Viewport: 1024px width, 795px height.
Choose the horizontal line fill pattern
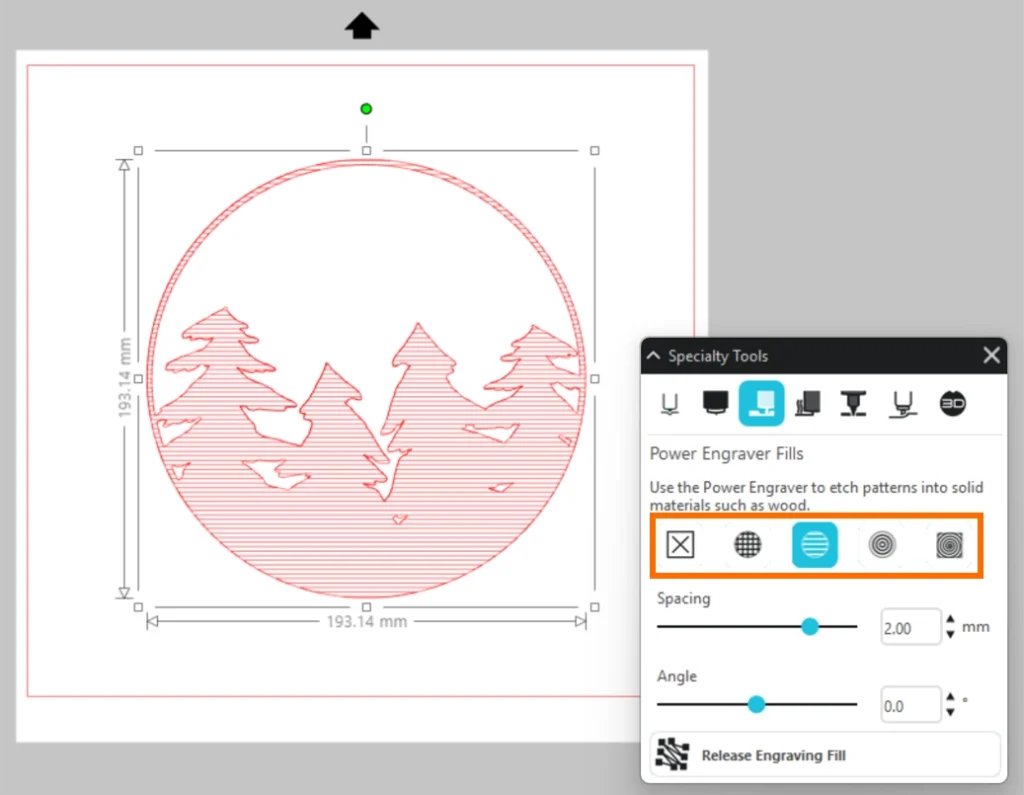tap(814, 544)
